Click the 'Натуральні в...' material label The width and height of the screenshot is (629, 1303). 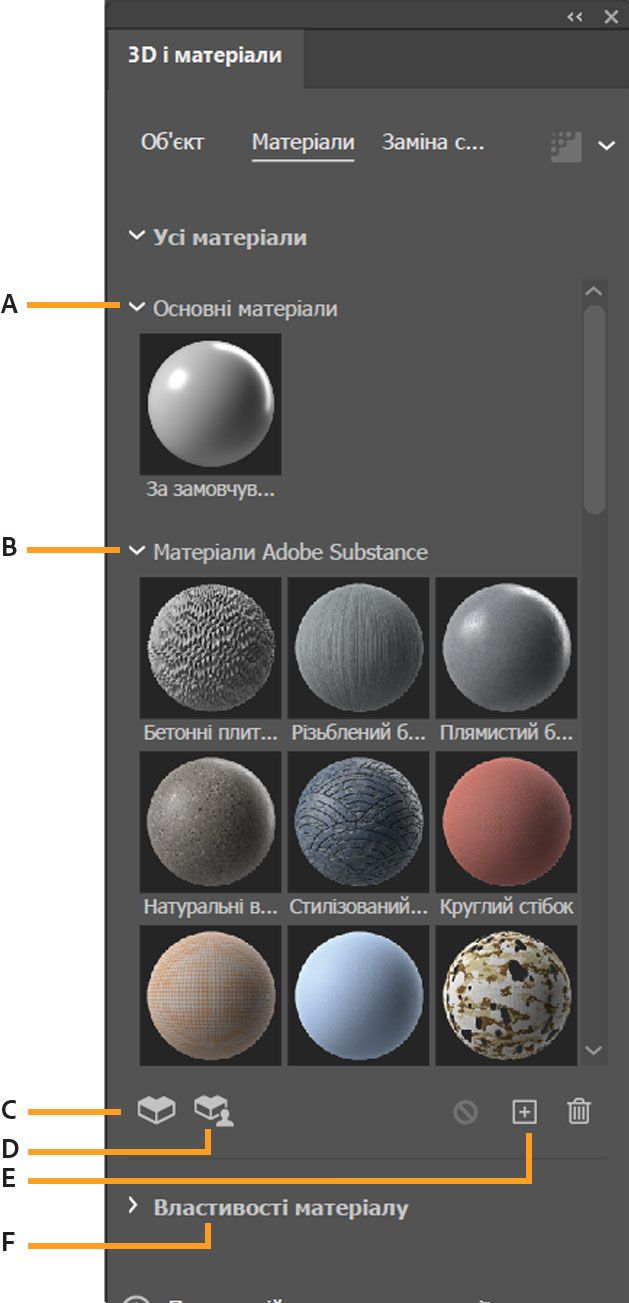pyautogui.click(x=211, y=907)
